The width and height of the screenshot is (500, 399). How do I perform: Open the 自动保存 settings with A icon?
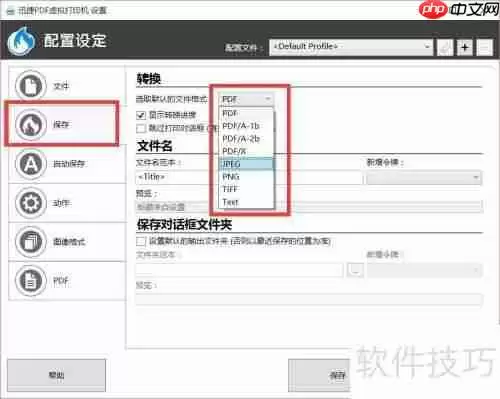click(67, 164)
